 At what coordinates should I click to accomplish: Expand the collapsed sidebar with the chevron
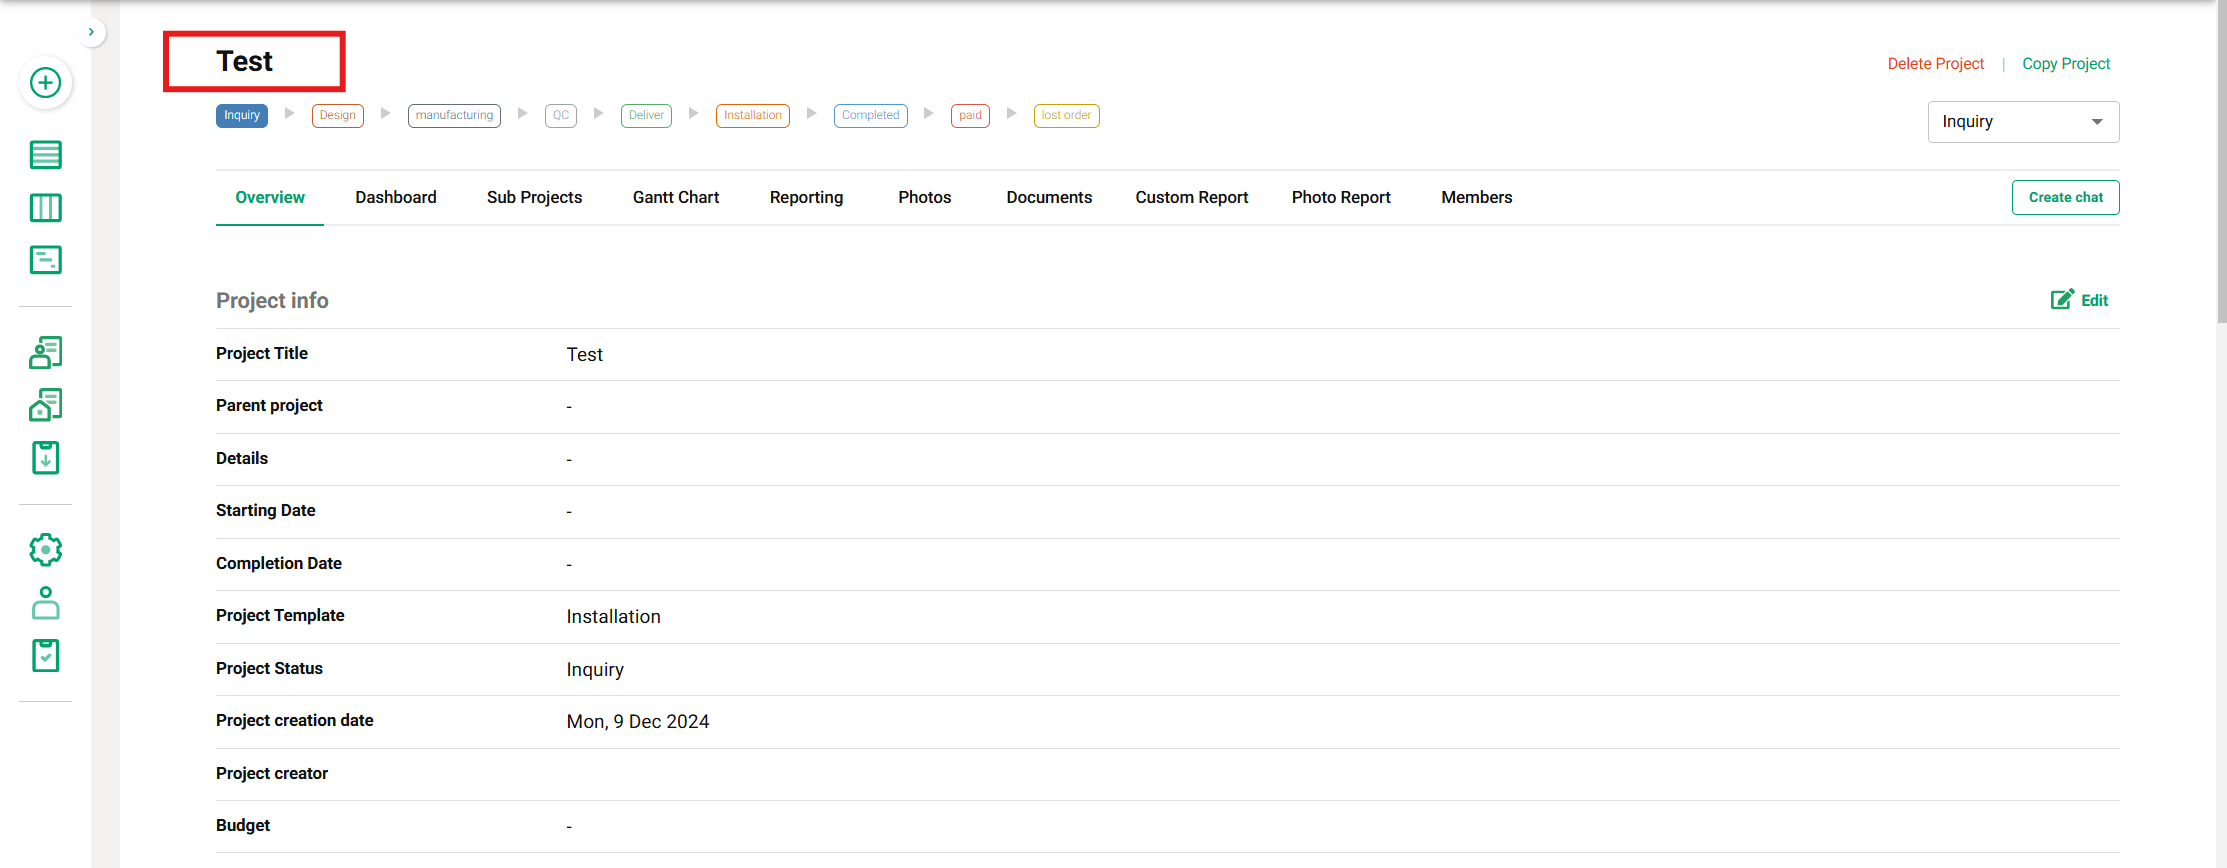coord(91,32)
